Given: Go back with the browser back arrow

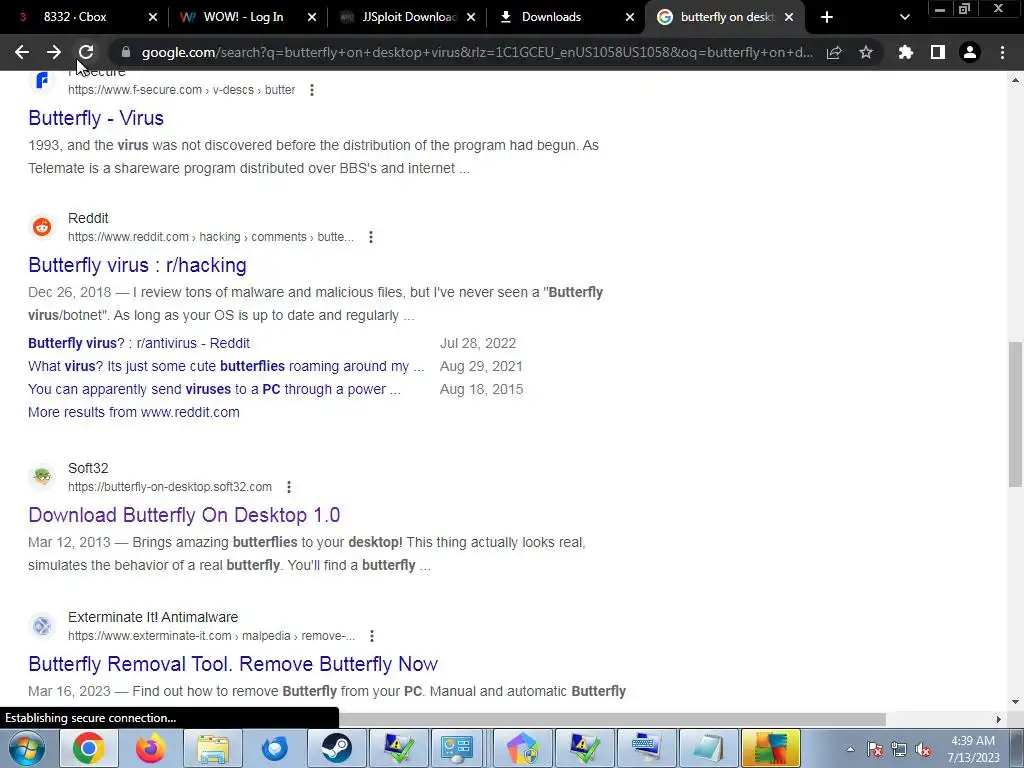Looking at the screenshot, I should coord(22,52).
